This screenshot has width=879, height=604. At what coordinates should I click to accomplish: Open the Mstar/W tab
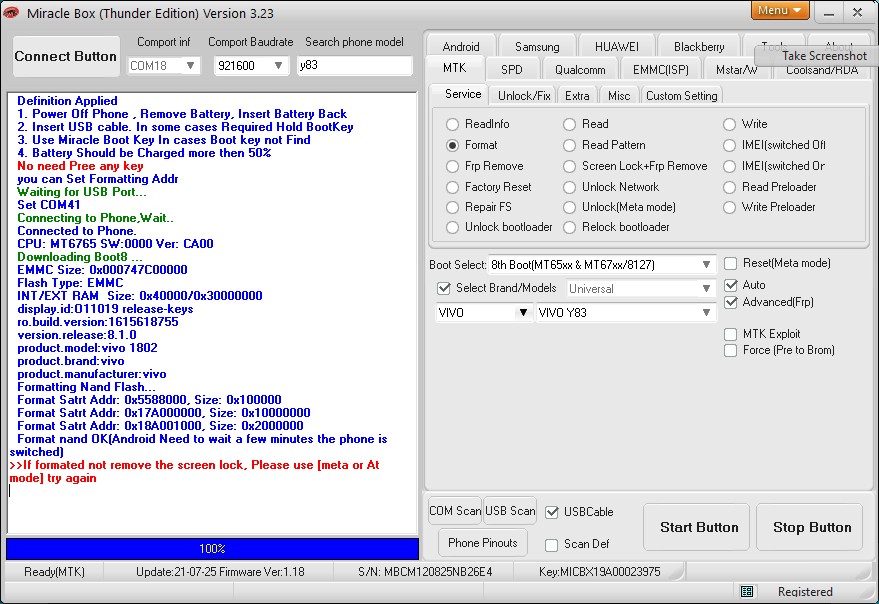point(737,70)
